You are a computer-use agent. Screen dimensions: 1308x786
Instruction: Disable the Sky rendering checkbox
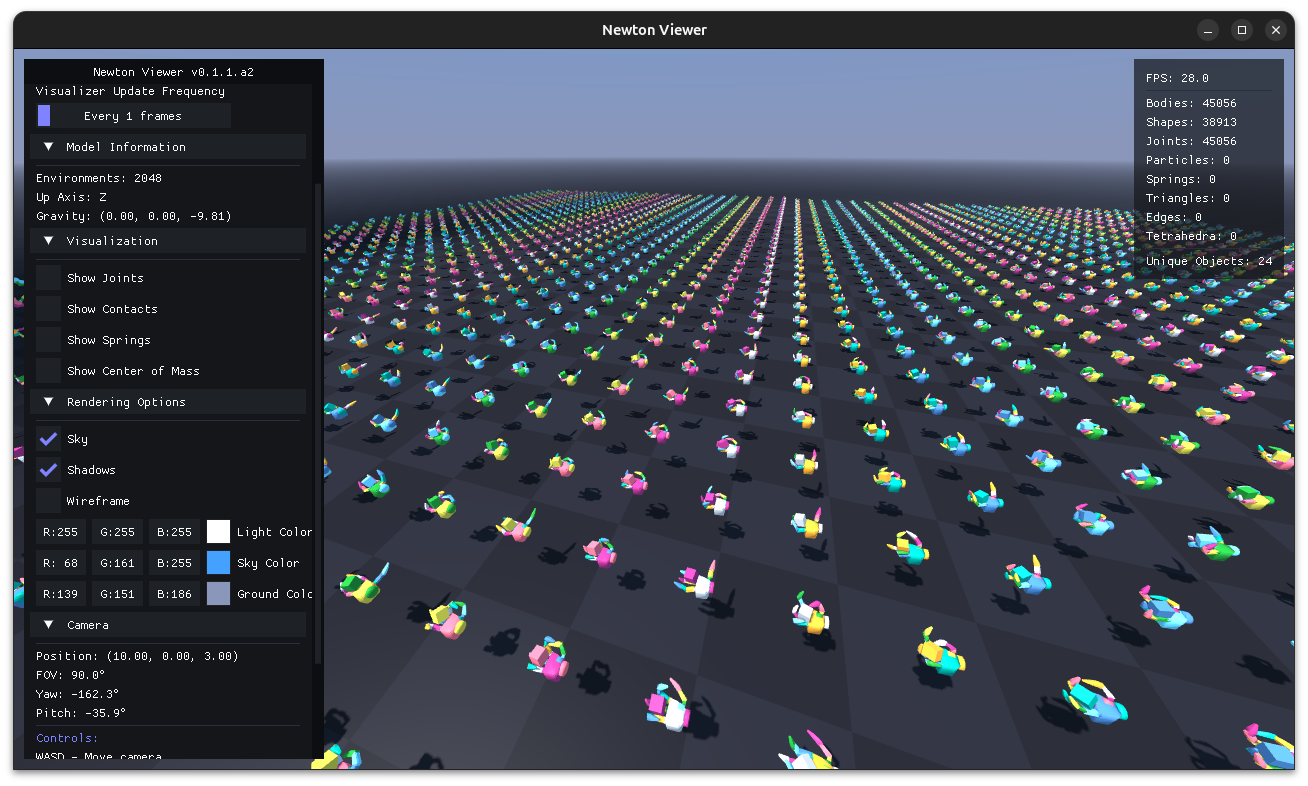pyautogui.click(x=49, y=439)
